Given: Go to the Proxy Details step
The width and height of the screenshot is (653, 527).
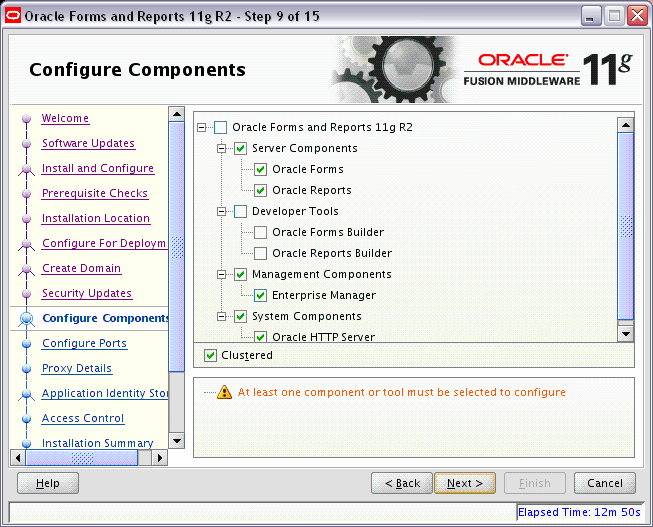Looking at the screenshot, I should [77, 368].
